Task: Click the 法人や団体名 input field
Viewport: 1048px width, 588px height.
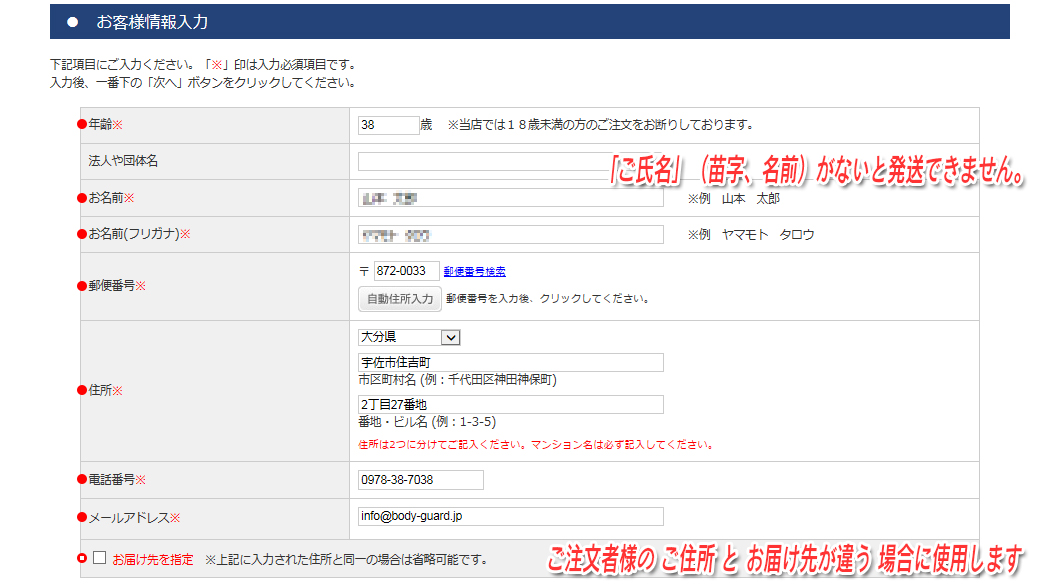Action: pos(511,162)
